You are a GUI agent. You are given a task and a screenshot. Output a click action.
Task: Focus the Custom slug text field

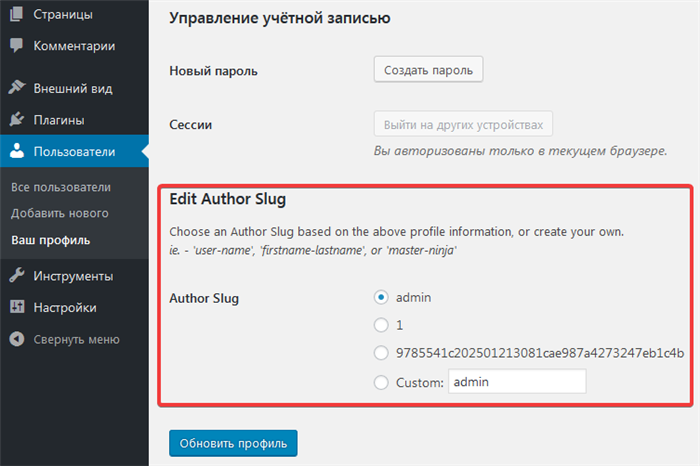pos(517,382)
